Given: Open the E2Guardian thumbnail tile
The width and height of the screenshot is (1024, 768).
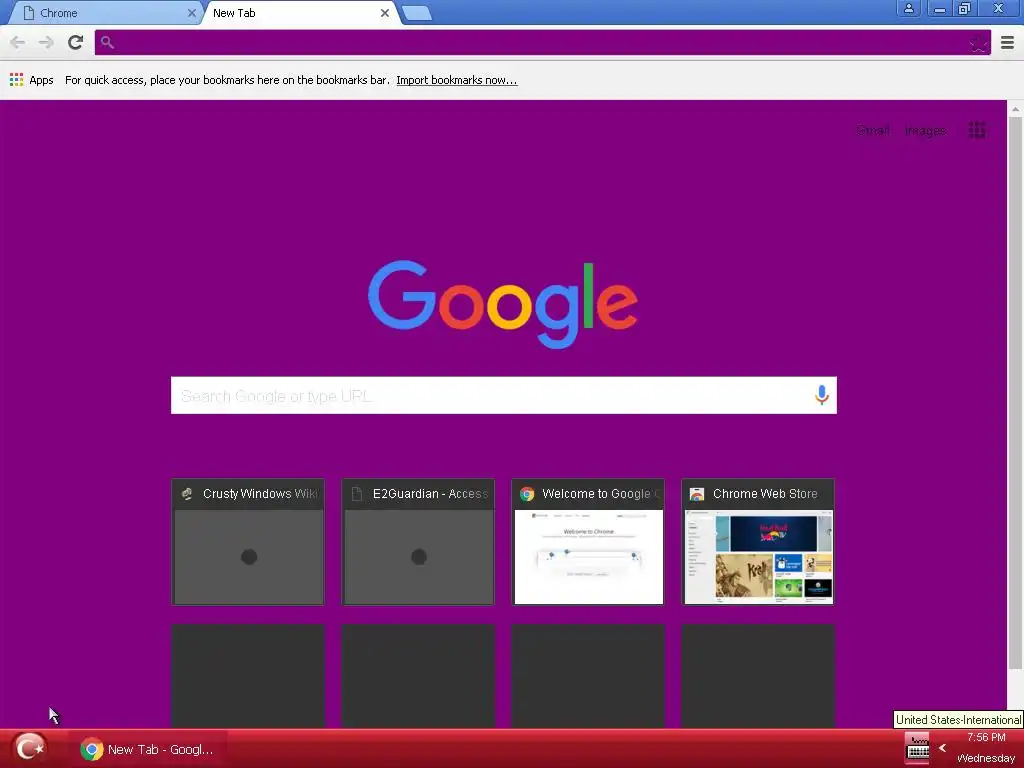Looking at the screenshot, I should point(418,542).
